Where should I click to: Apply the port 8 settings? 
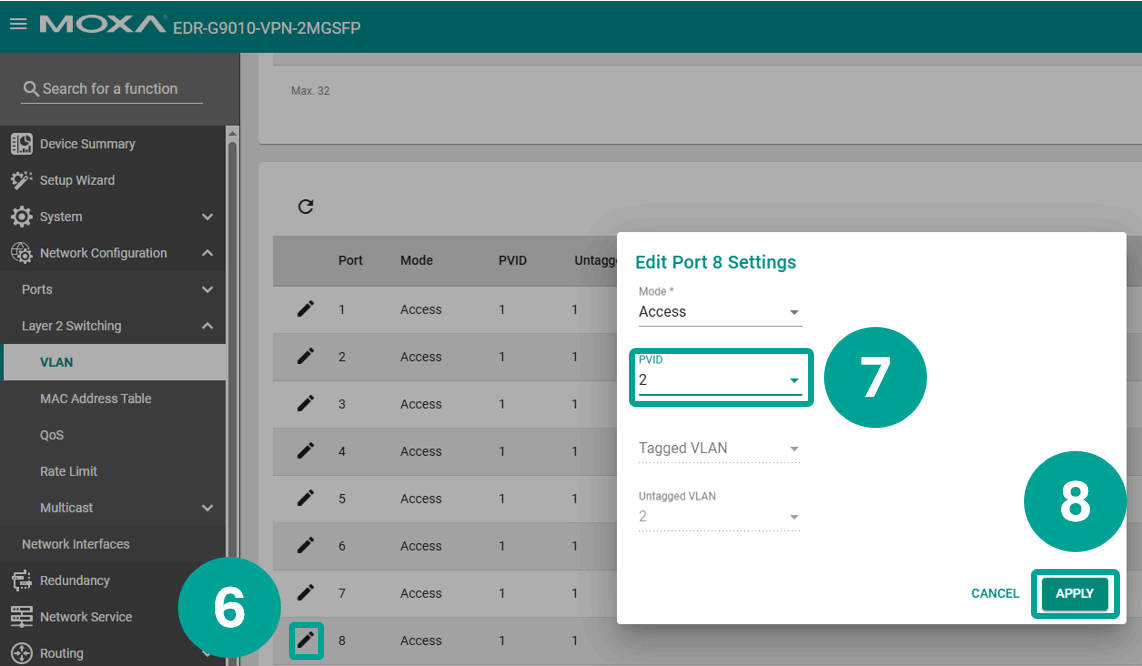click(1074, 594)
